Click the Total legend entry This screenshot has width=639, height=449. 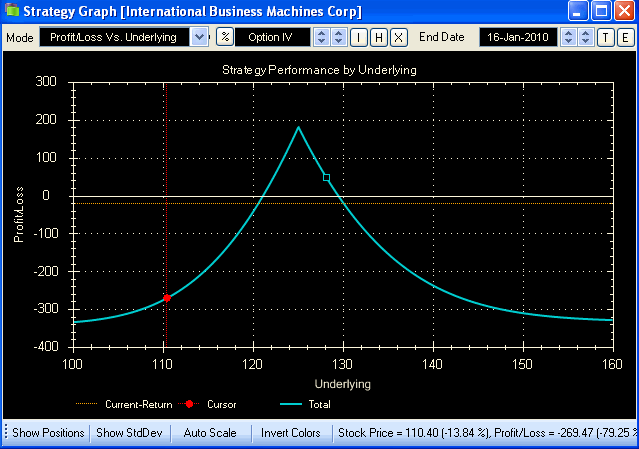306,404
